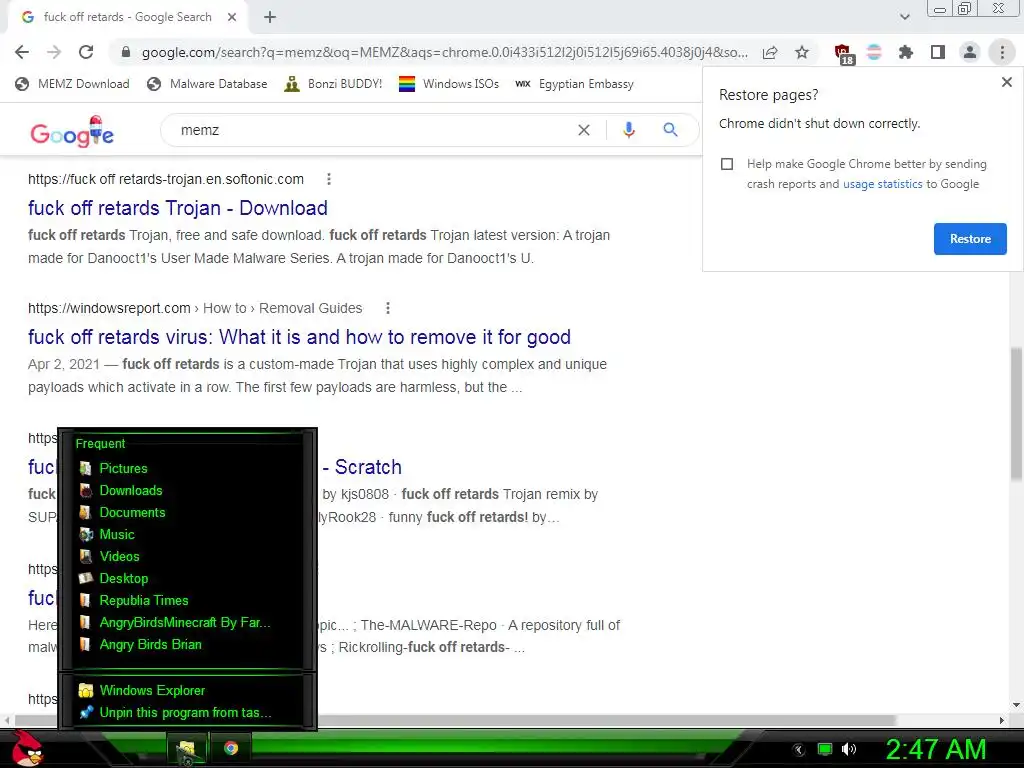
Task: Submit search with the magnifier icon
Action: pos(670,130)
